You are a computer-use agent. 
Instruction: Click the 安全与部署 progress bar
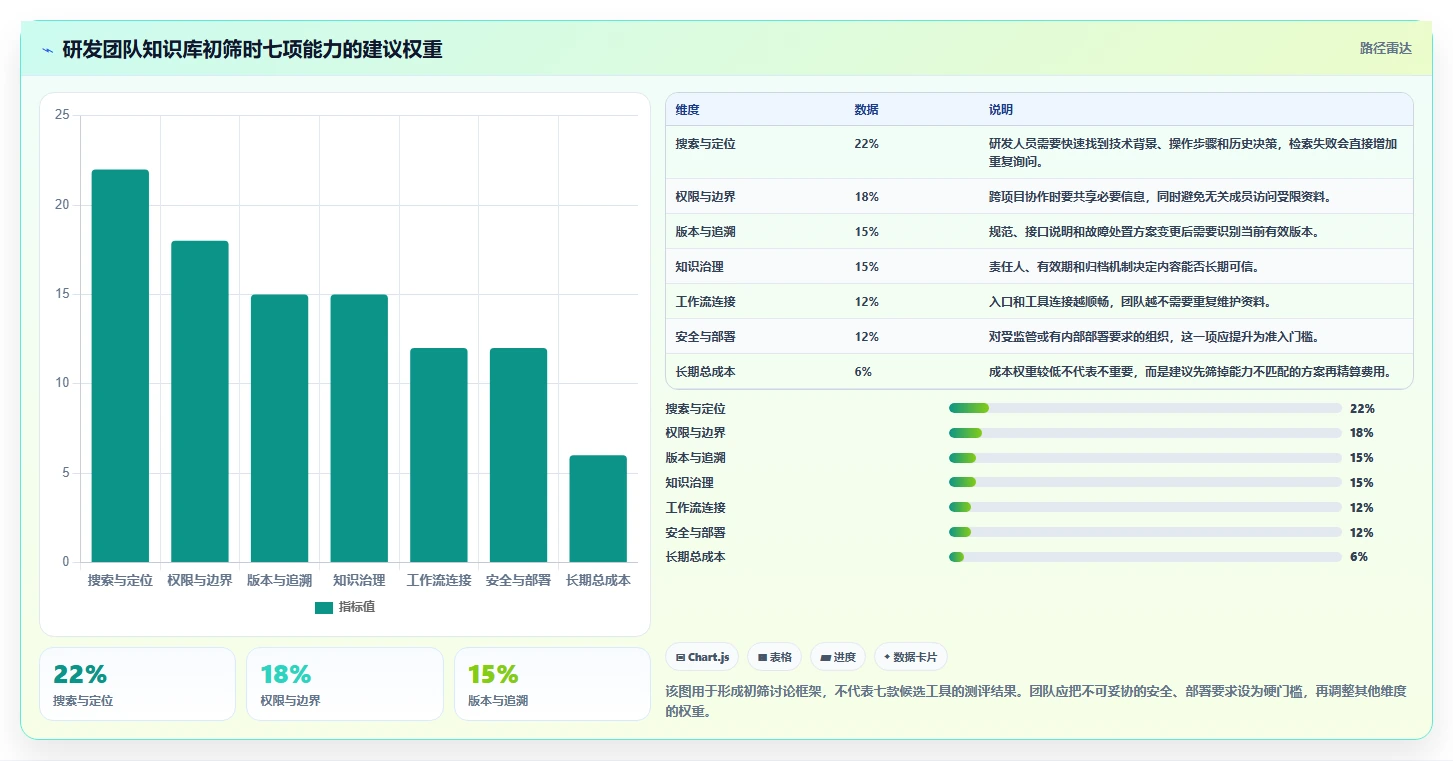(1145, 533)
